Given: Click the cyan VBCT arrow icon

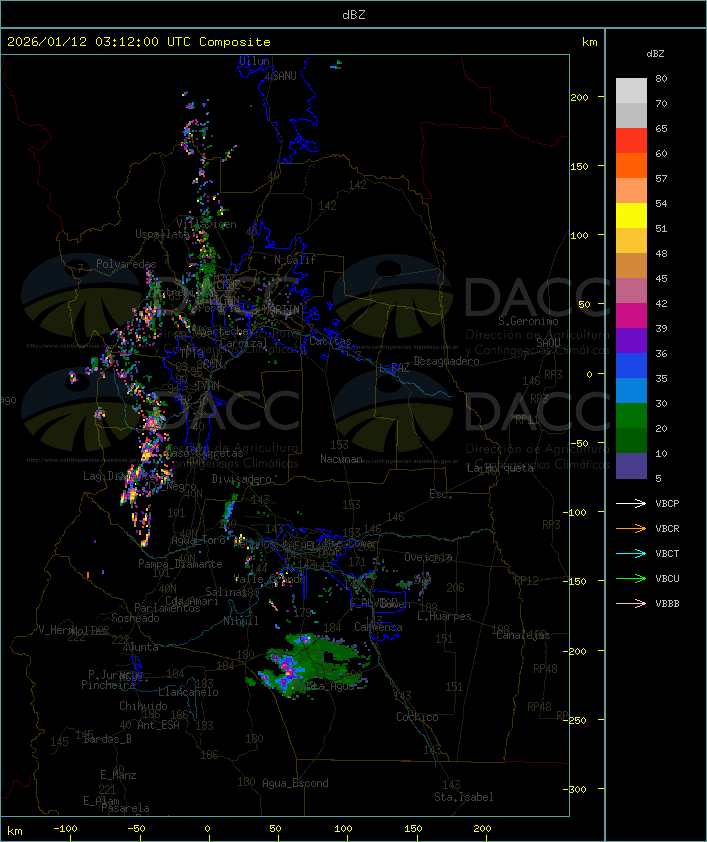Looking at the screenshot, I should pos(632,553).
